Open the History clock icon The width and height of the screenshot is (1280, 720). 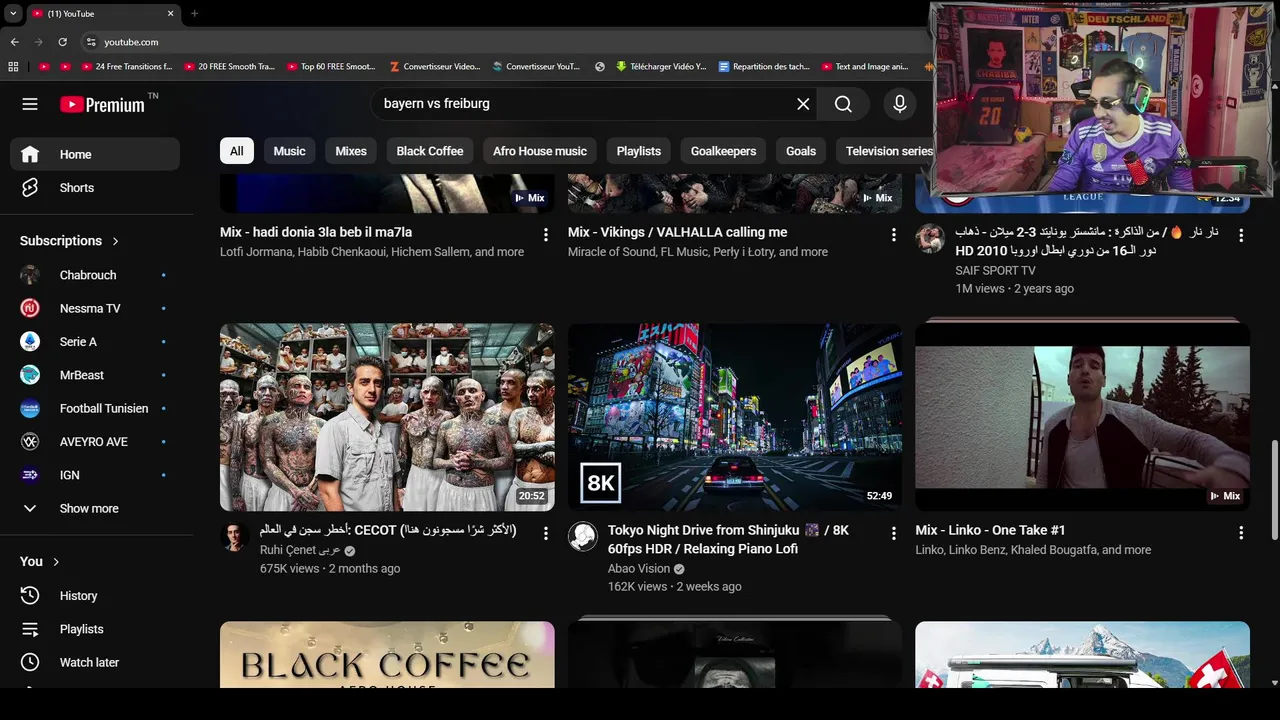click(30, 596)
